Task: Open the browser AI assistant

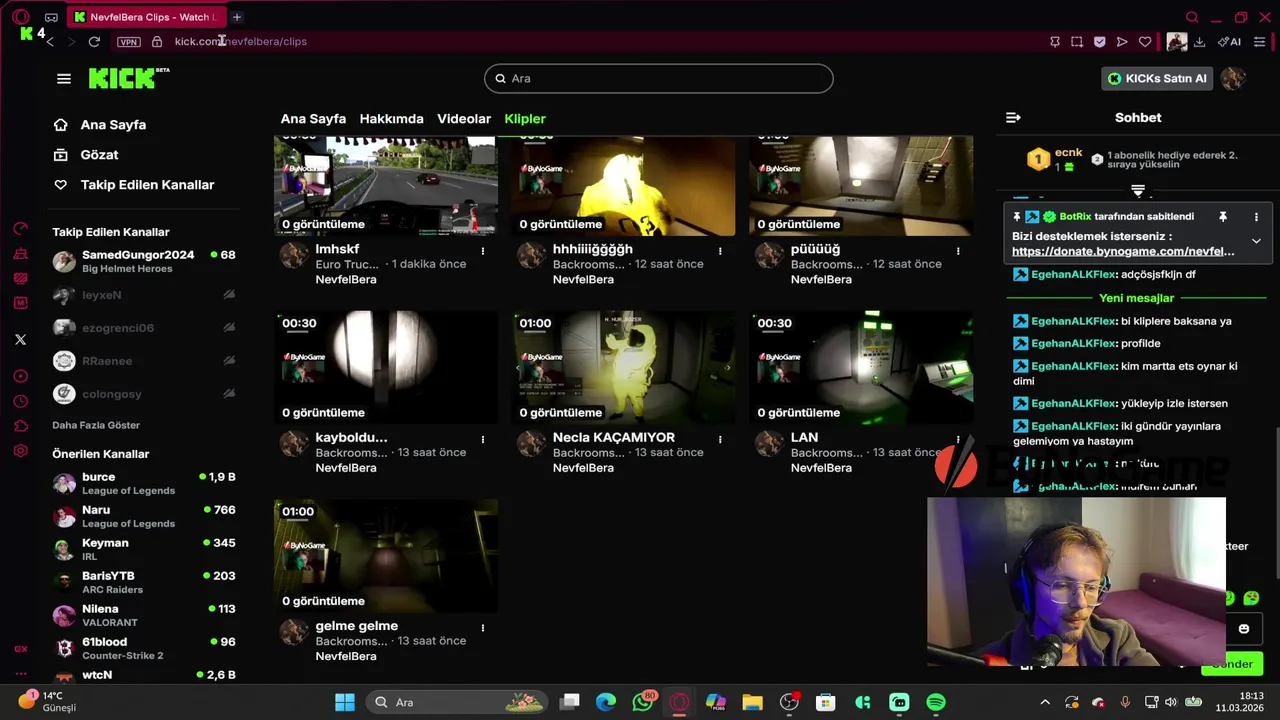Action: (x=1229, y=42)
